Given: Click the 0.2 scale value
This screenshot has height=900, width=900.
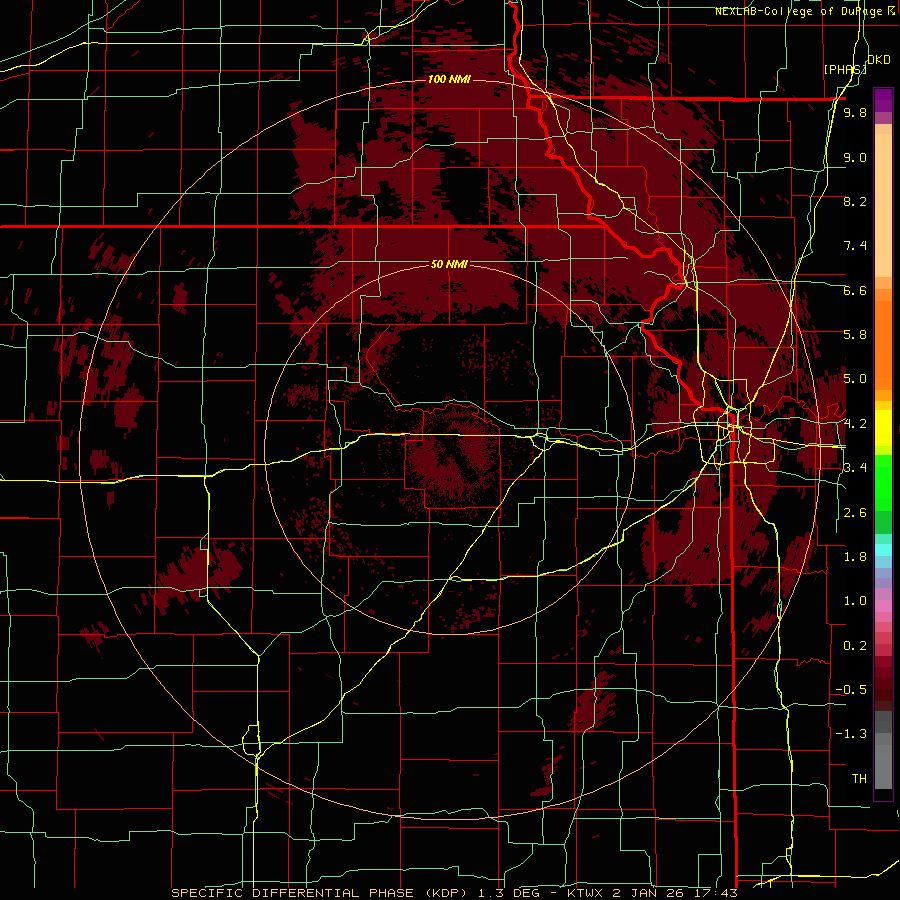Looking at the screenshot, I should coord(855,646).
